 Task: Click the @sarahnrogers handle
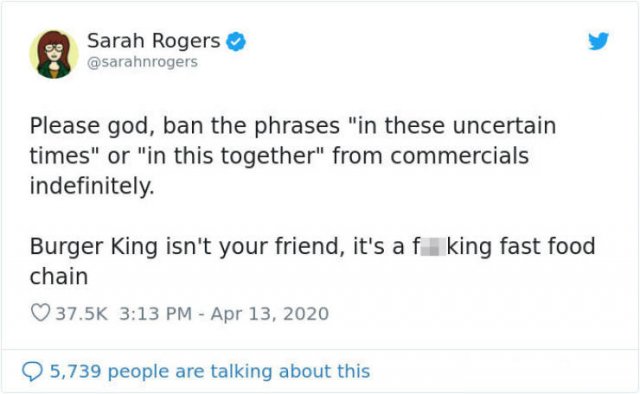pos(142,62)
